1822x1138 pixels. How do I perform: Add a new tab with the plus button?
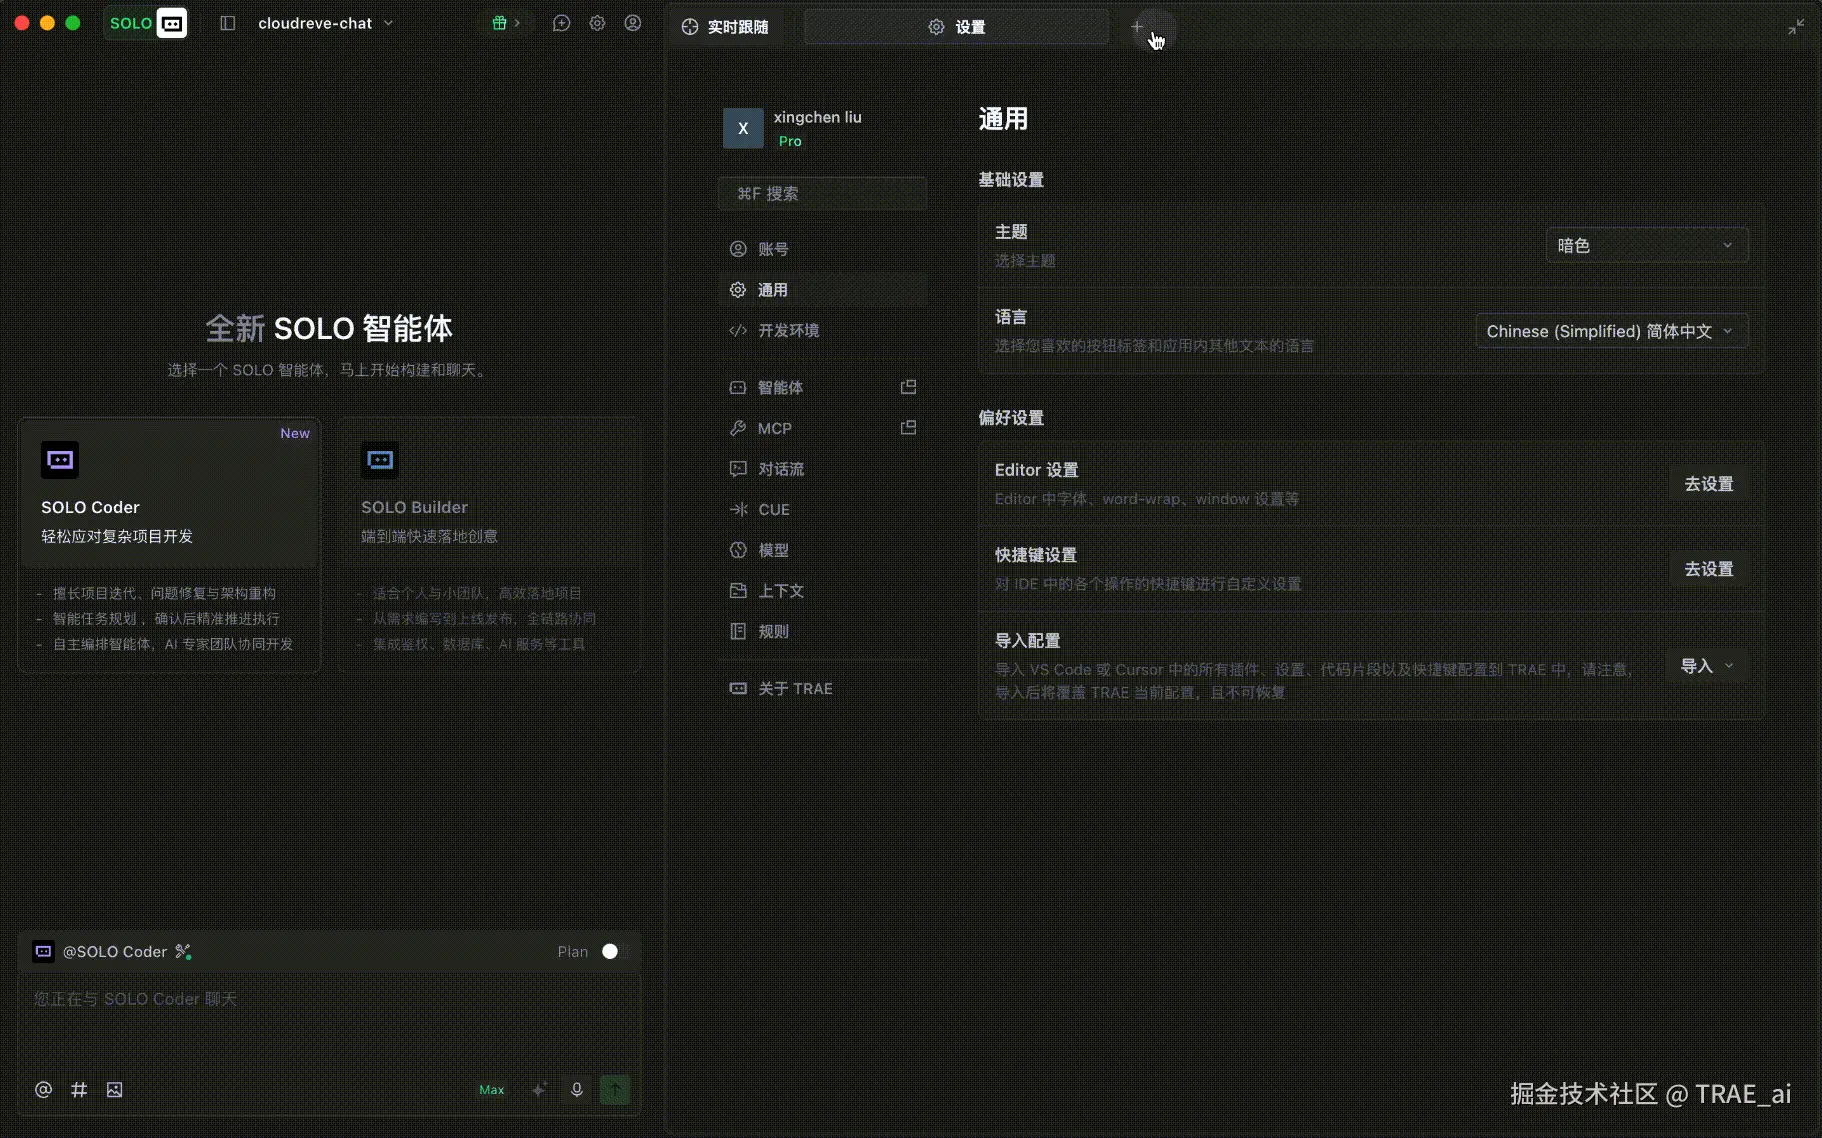tap(1137, 27)
